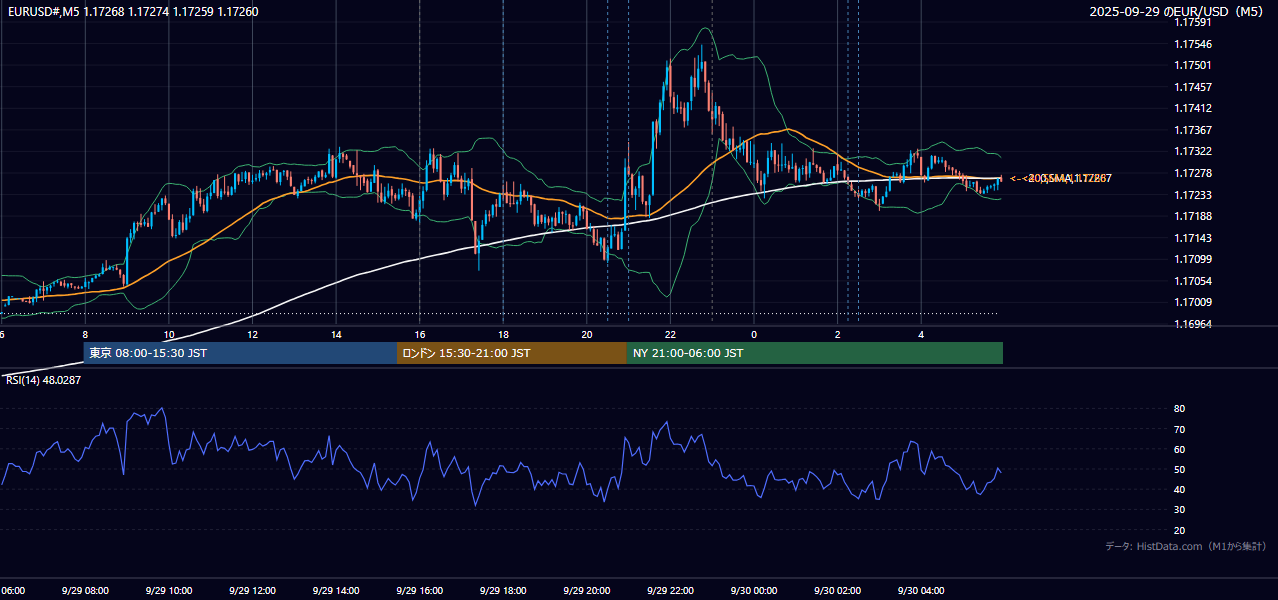This screenshot has width=1278, height=600.
Task: Click RSI scale value 80
Action: [x=1180, y=409]
